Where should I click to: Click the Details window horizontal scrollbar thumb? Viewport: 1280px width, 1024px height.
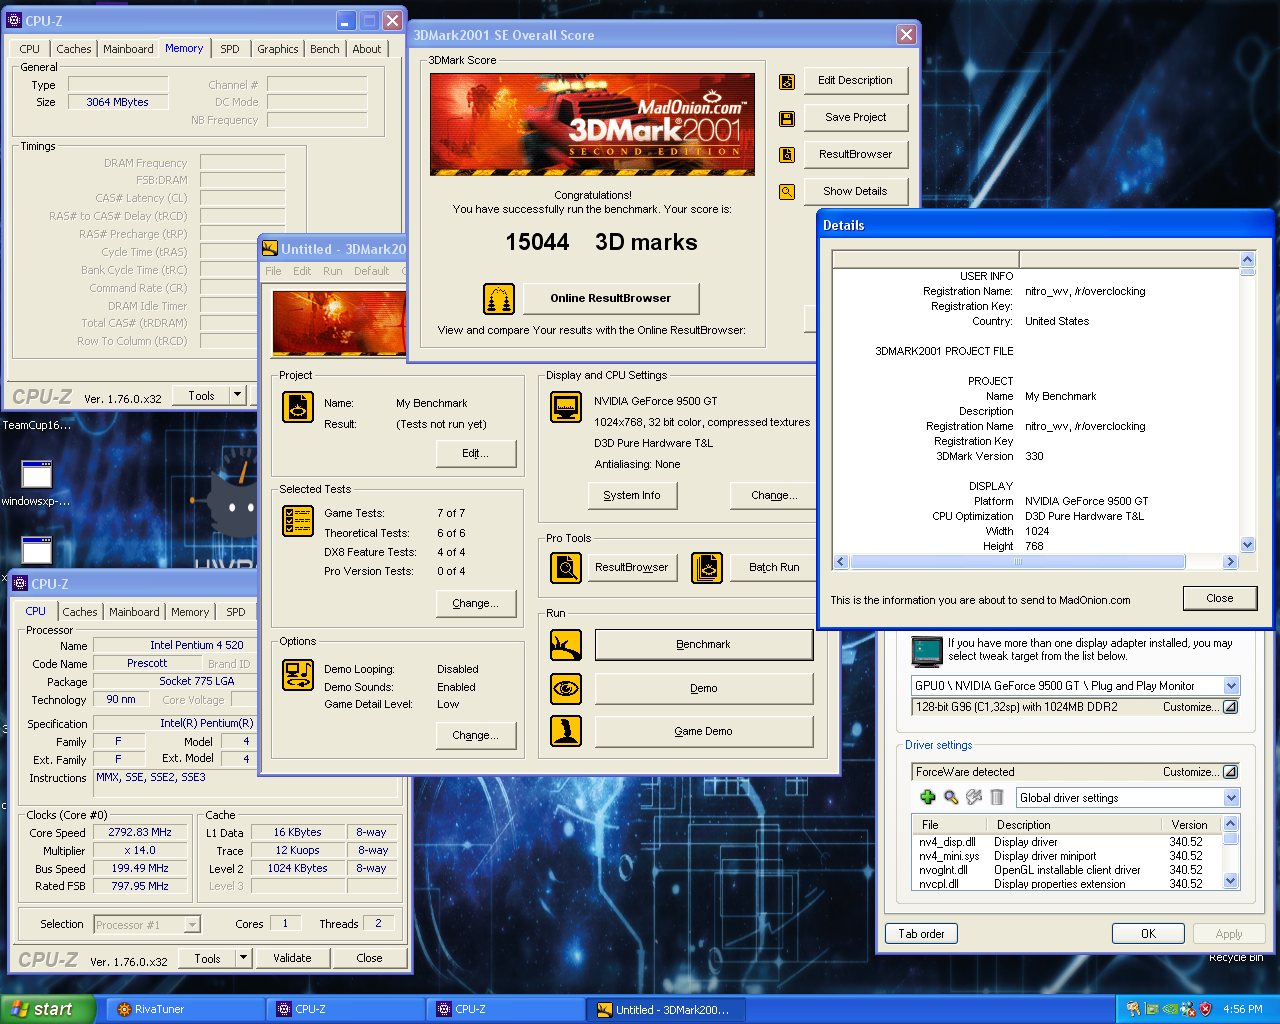pos(1018,562)
